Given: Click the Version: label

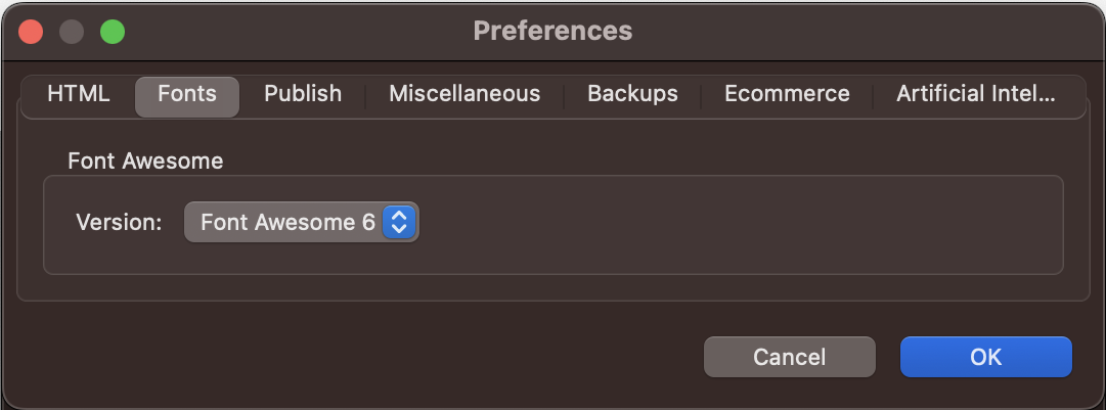Looking at the screenshot, I should coord(119,222).
